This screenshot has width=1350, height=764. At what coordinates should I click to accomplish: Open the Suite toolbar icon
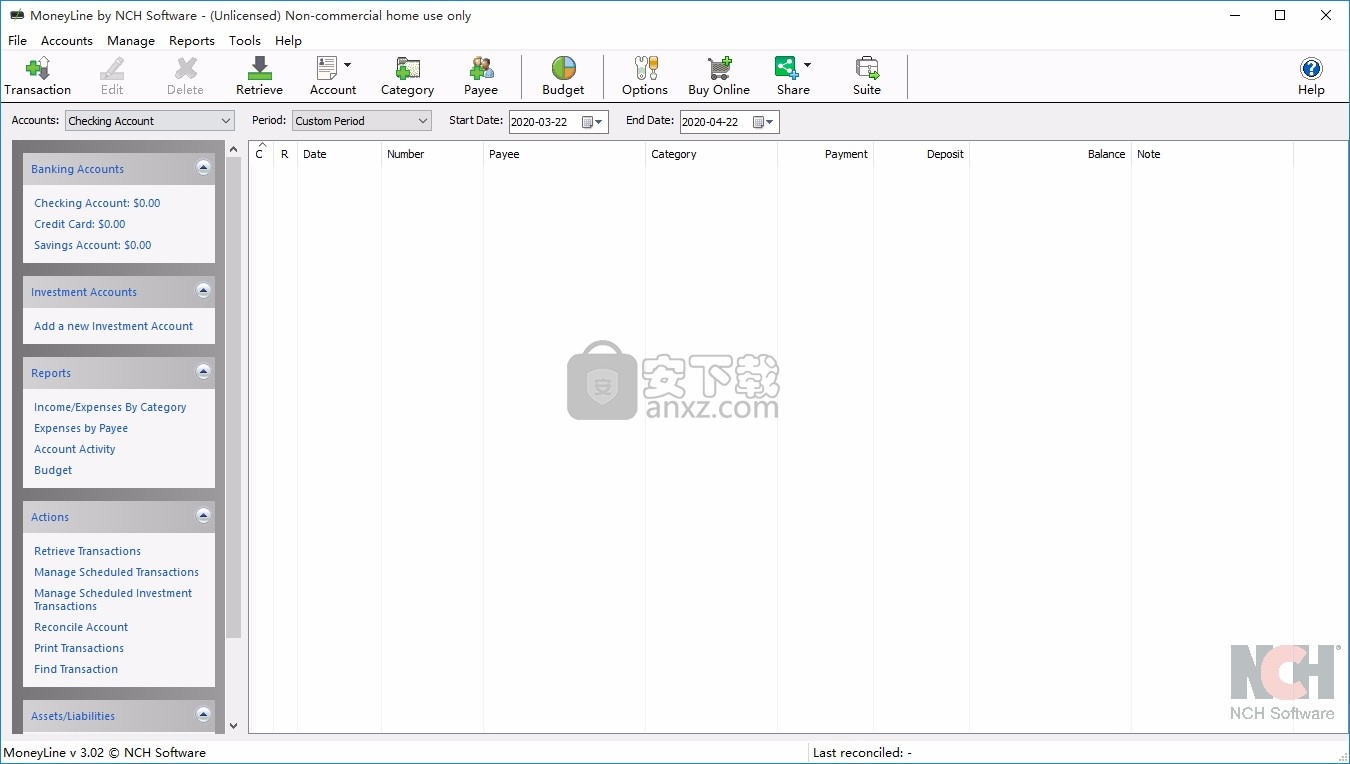pyautogui.click(x=867, y=76)
